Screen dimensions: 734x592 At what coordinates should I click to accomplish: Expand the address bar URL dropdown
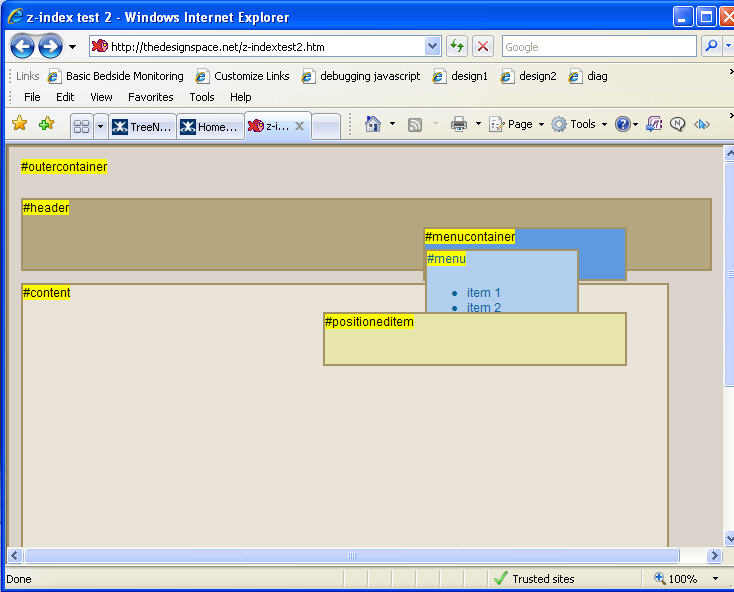(x=432, y=46)
